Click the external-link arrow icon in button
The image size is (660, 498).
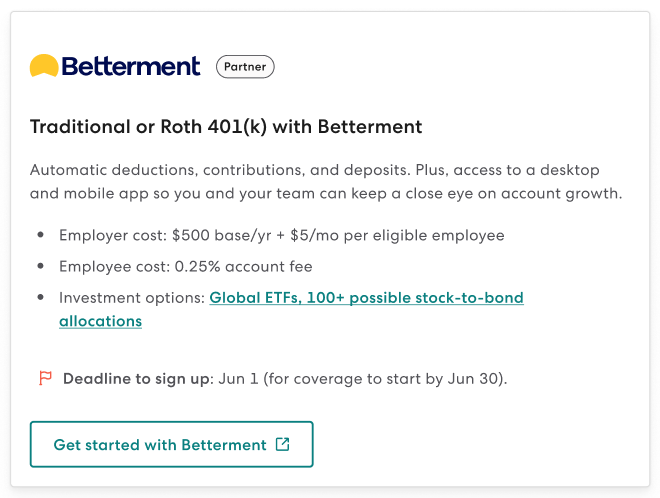(x=282, y=444)
